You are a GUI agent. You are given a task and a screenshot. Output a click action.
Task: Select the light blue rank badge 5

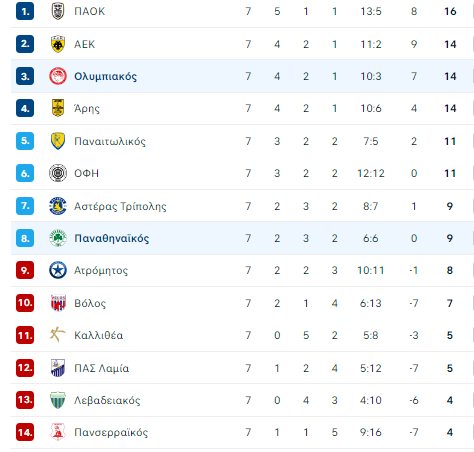(25, 141)
